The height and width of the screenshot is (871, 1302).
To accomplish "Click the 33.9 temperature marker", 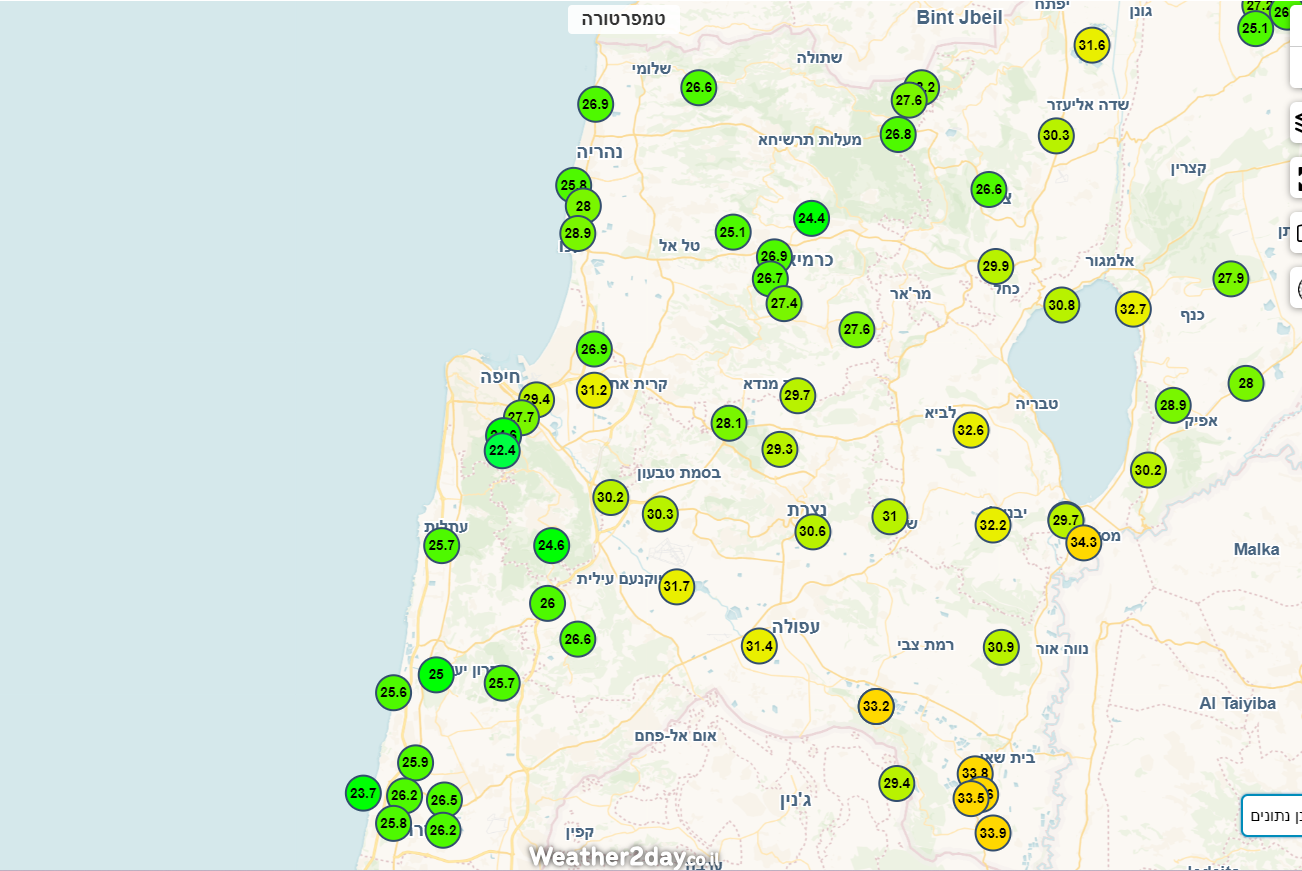I will [993, 832].
